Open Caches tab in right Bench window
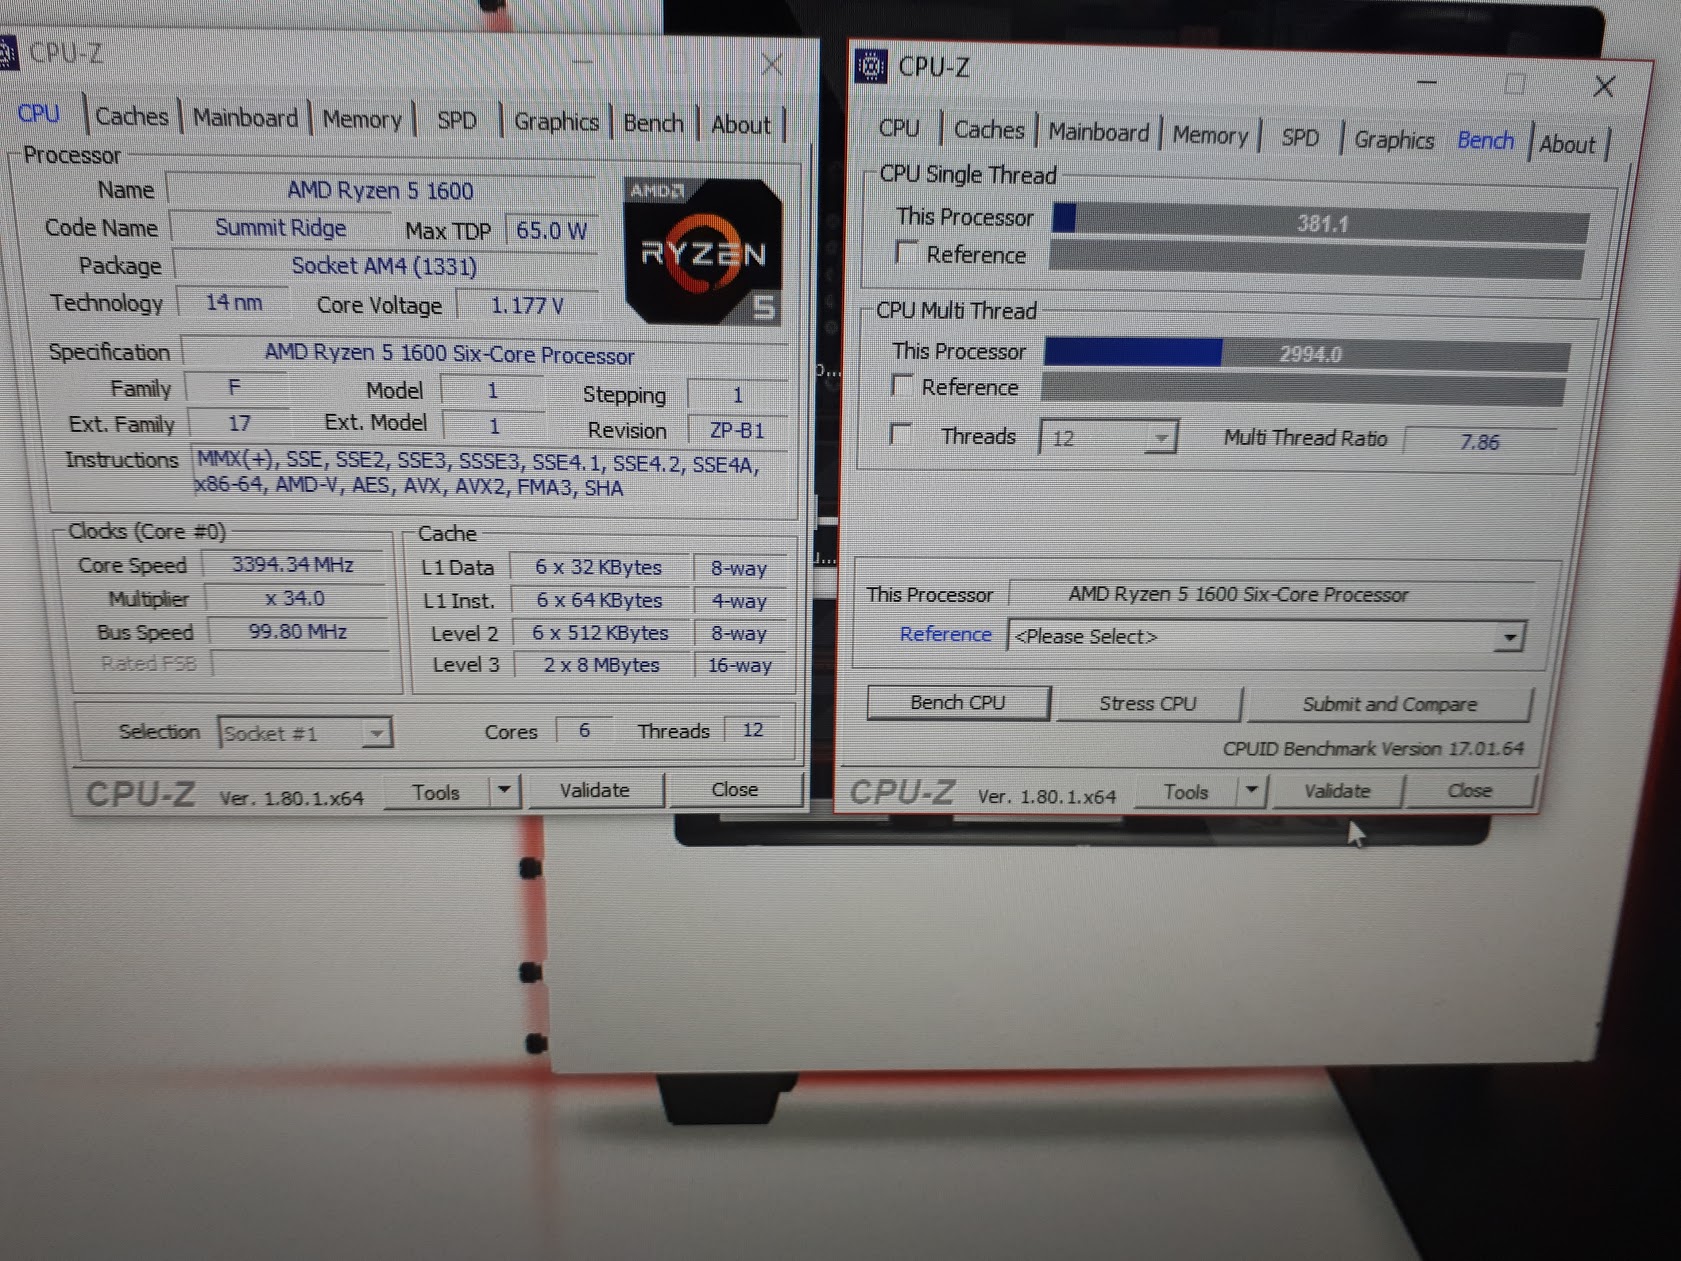The height and width of the screenshot is (1261, 1681). [x=989, y=130]
